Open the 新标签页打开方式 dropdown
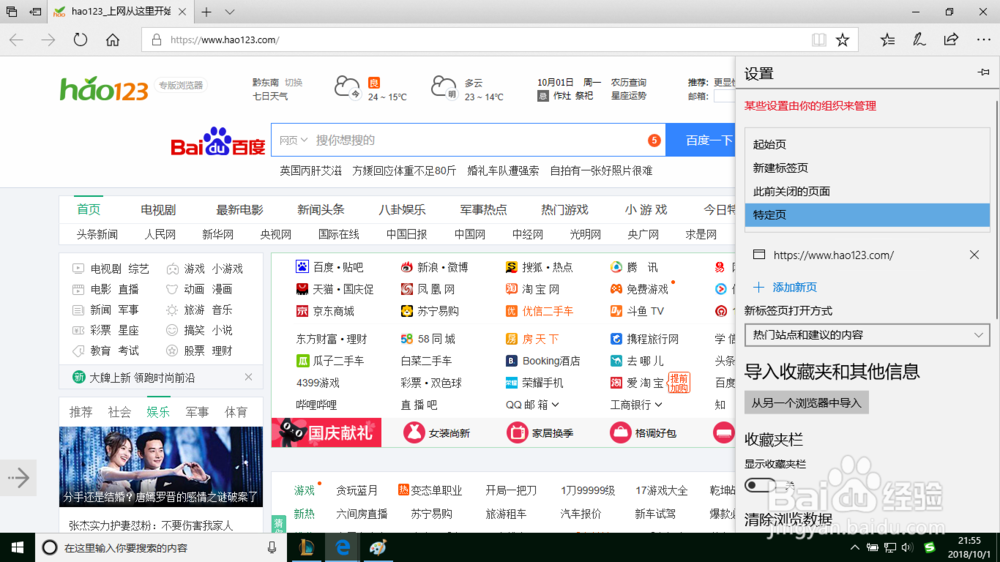The width and height of the screenshot is (1000, 562). [x=867, y=335]
